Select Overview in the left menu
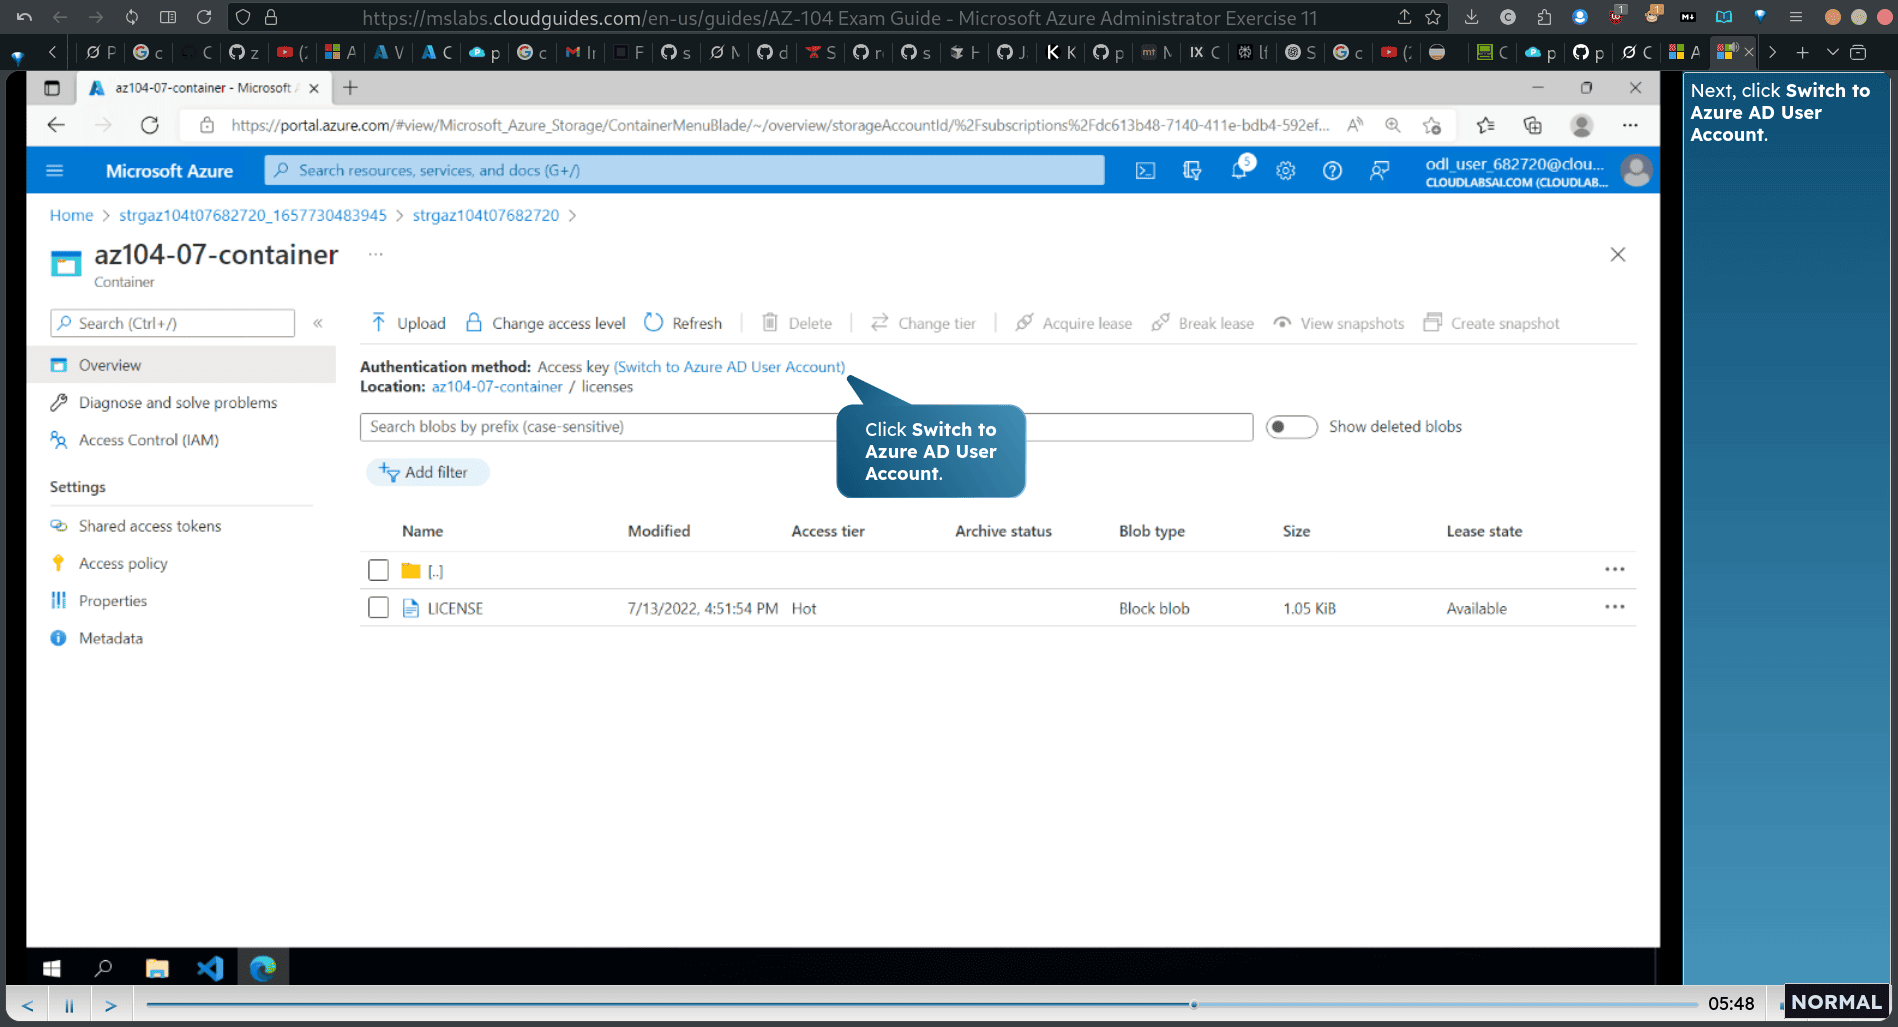 coord(181,365)
